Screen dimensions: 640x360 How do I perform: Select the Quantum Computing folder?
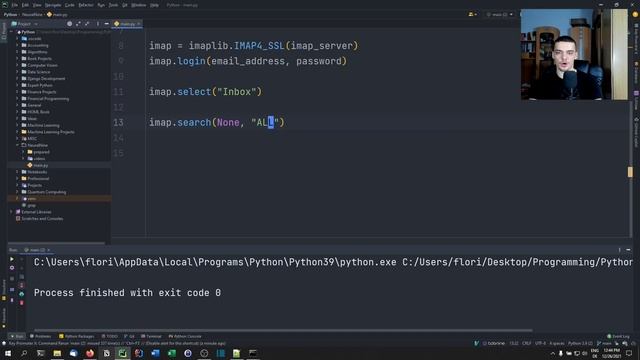point(47,192)
